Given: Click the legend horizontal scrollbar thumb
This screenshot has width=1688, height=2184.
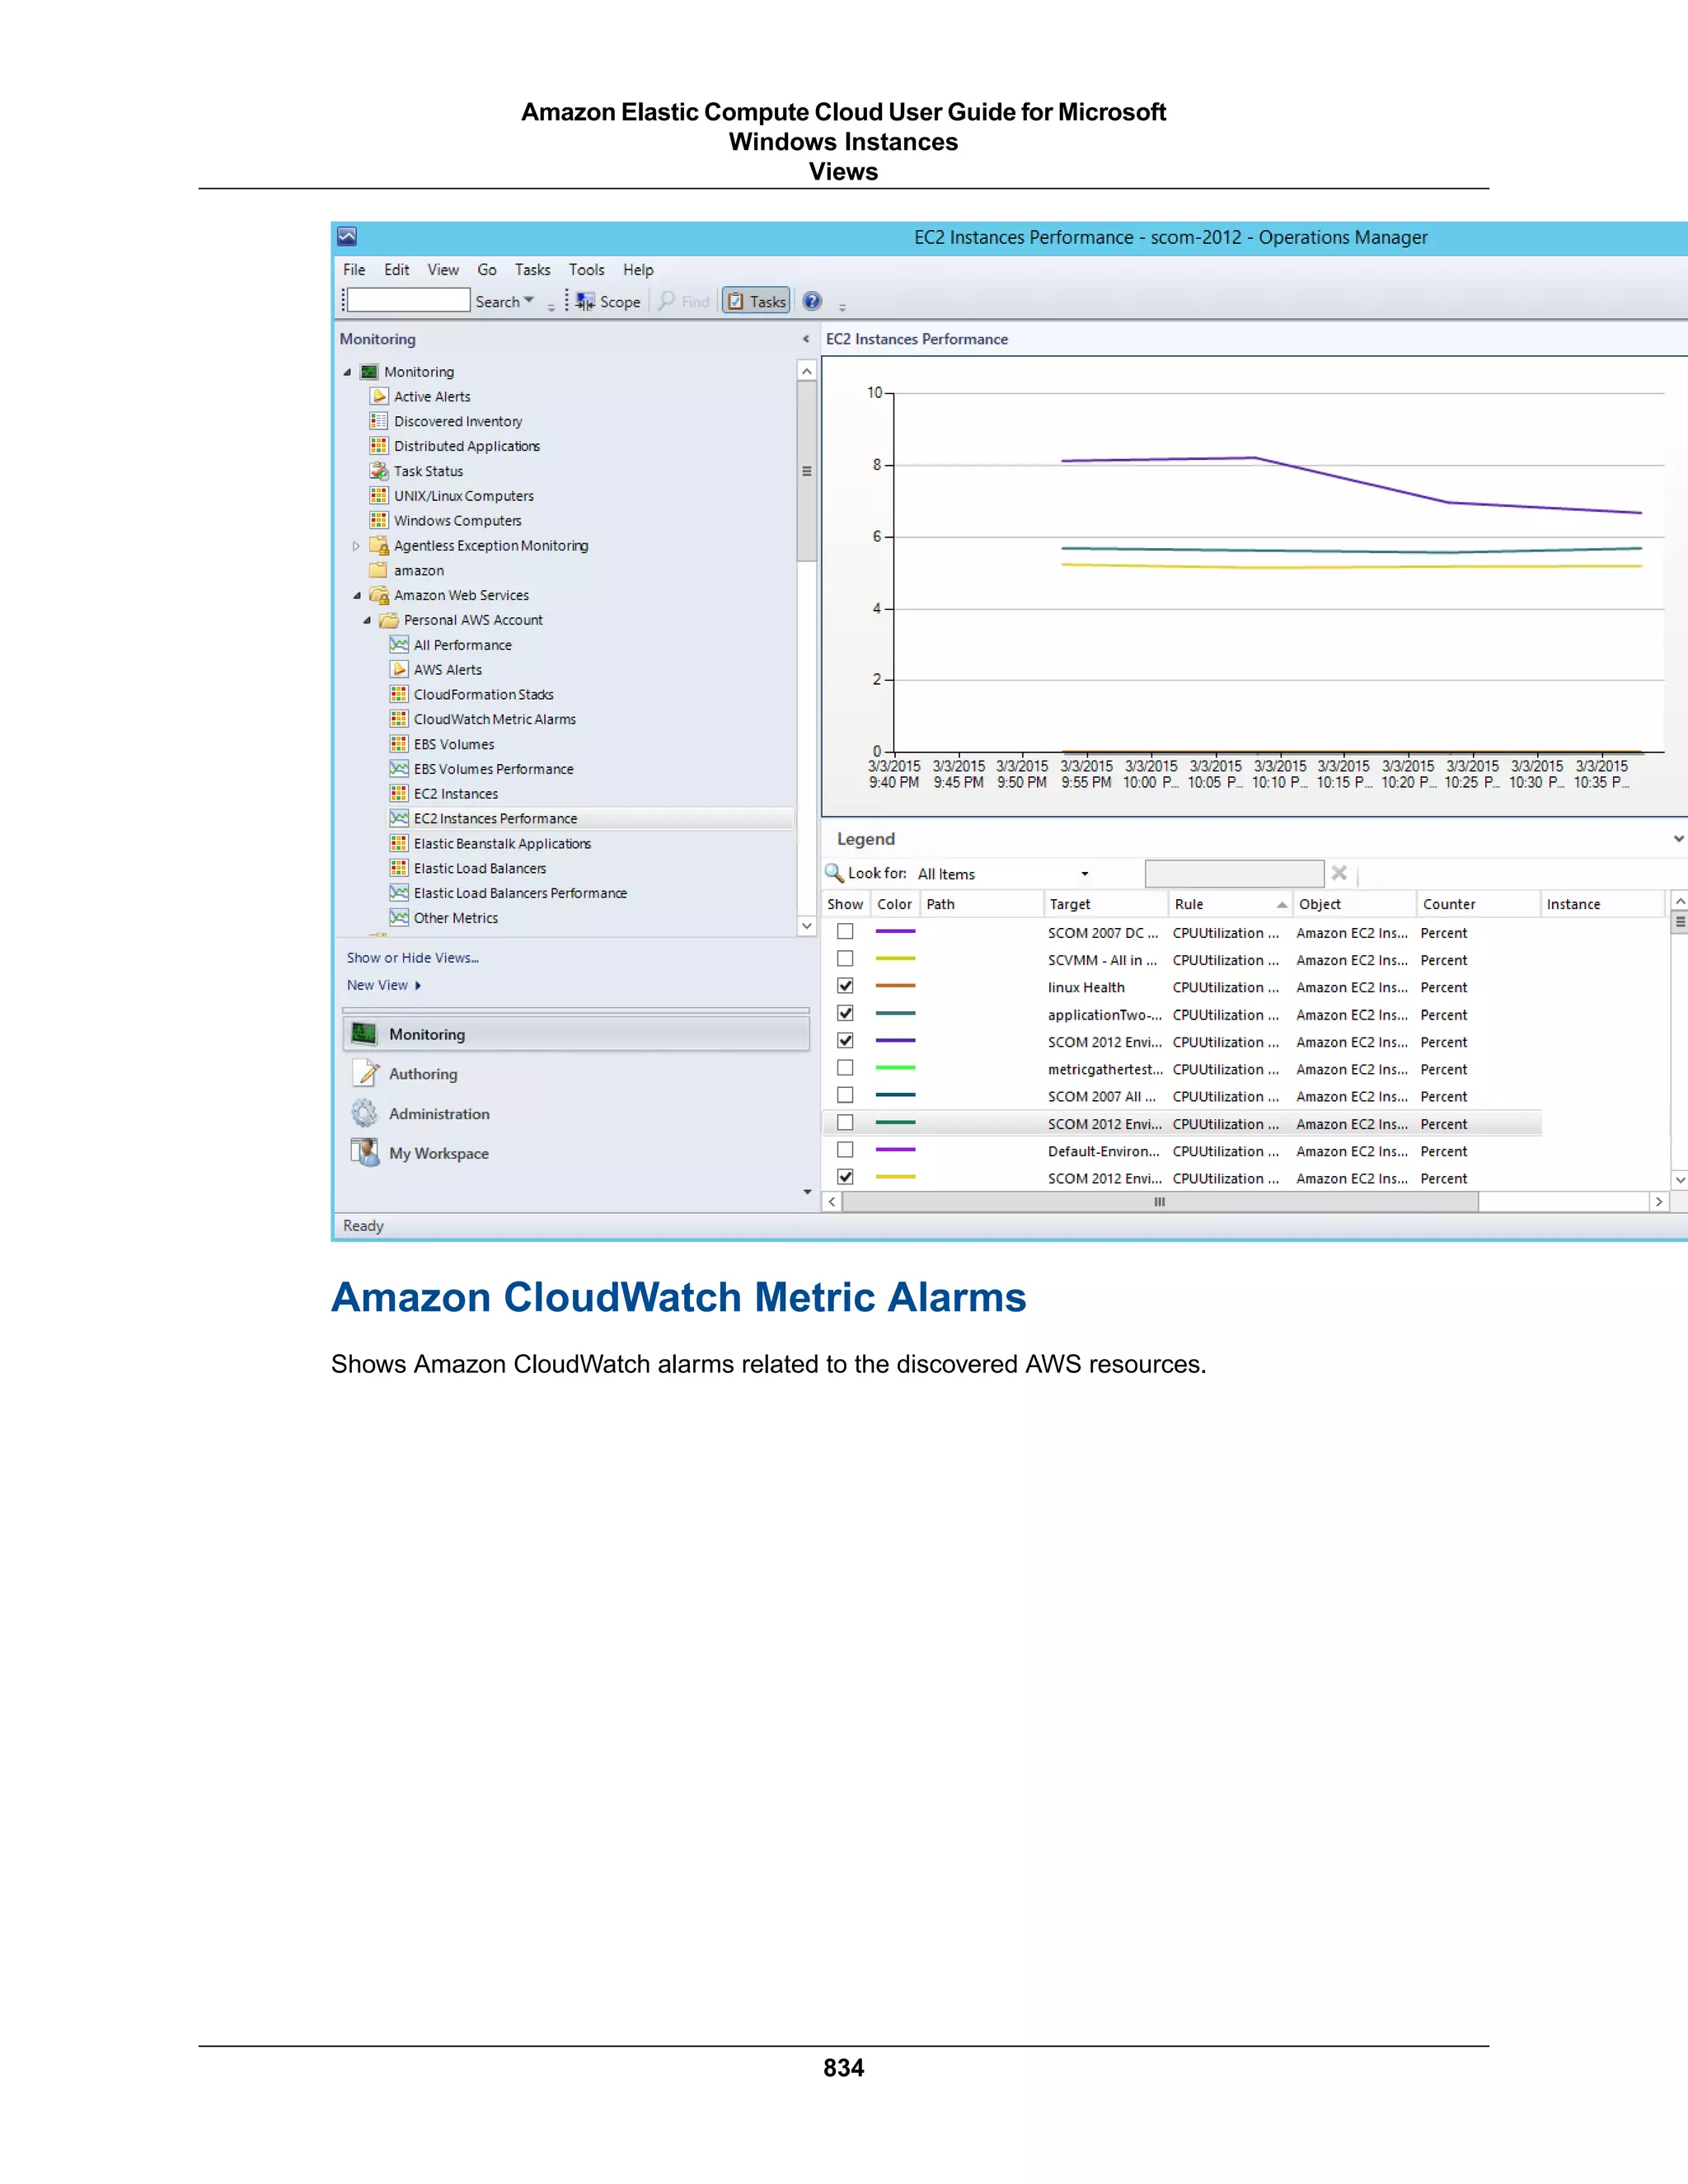Looking at the screenshot, I should click(x=1160, y=1202).
